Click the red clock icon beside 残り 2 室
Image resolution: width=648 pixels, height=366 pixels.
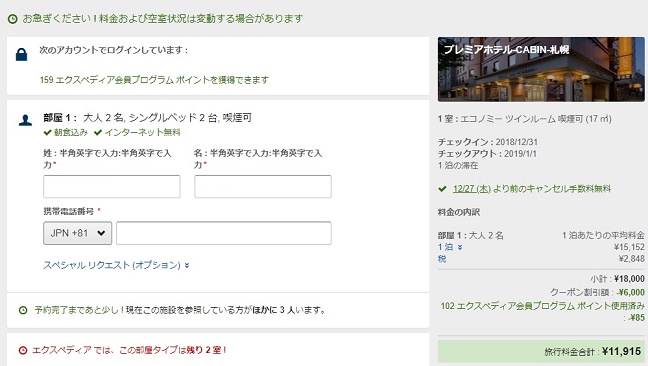[x=23, y=350]
